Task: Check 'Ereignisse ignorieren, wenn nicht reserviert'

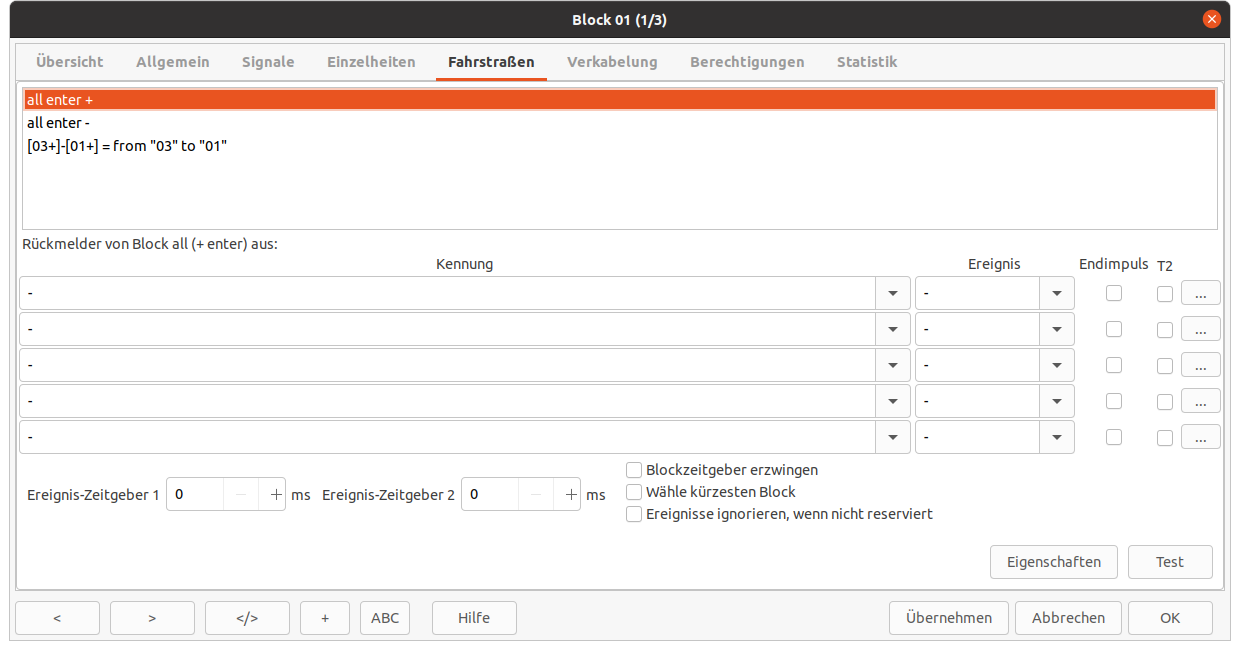Action: coord(634,514)
